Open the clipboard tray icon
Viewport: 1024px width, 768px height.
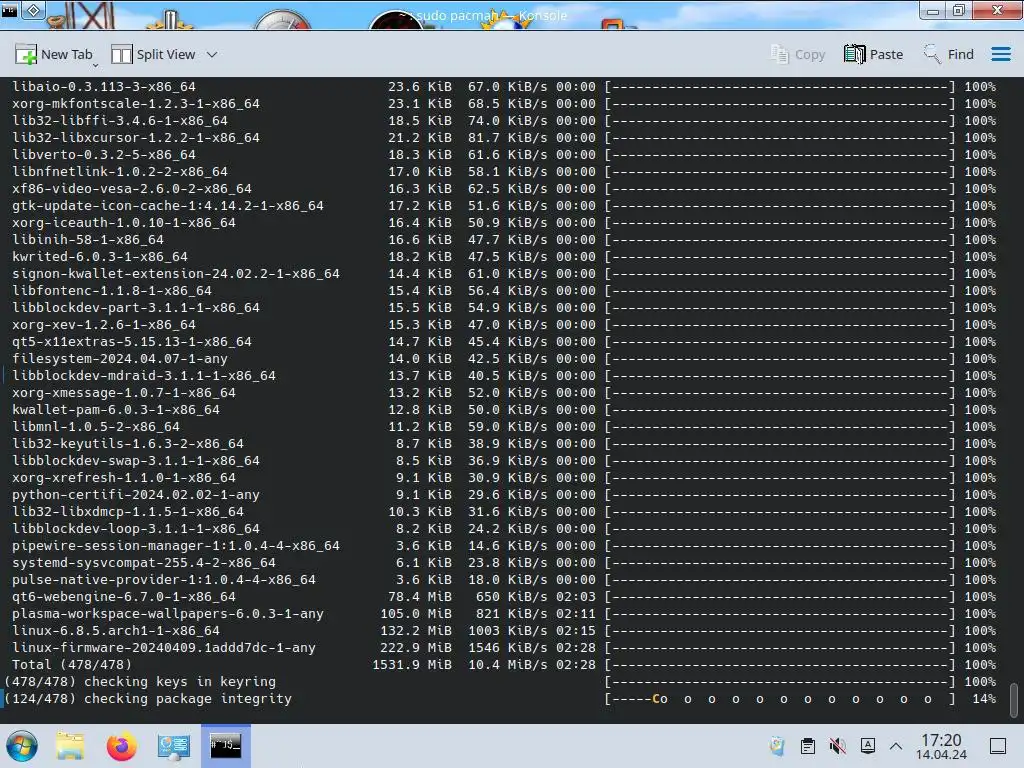pos(807,746)
